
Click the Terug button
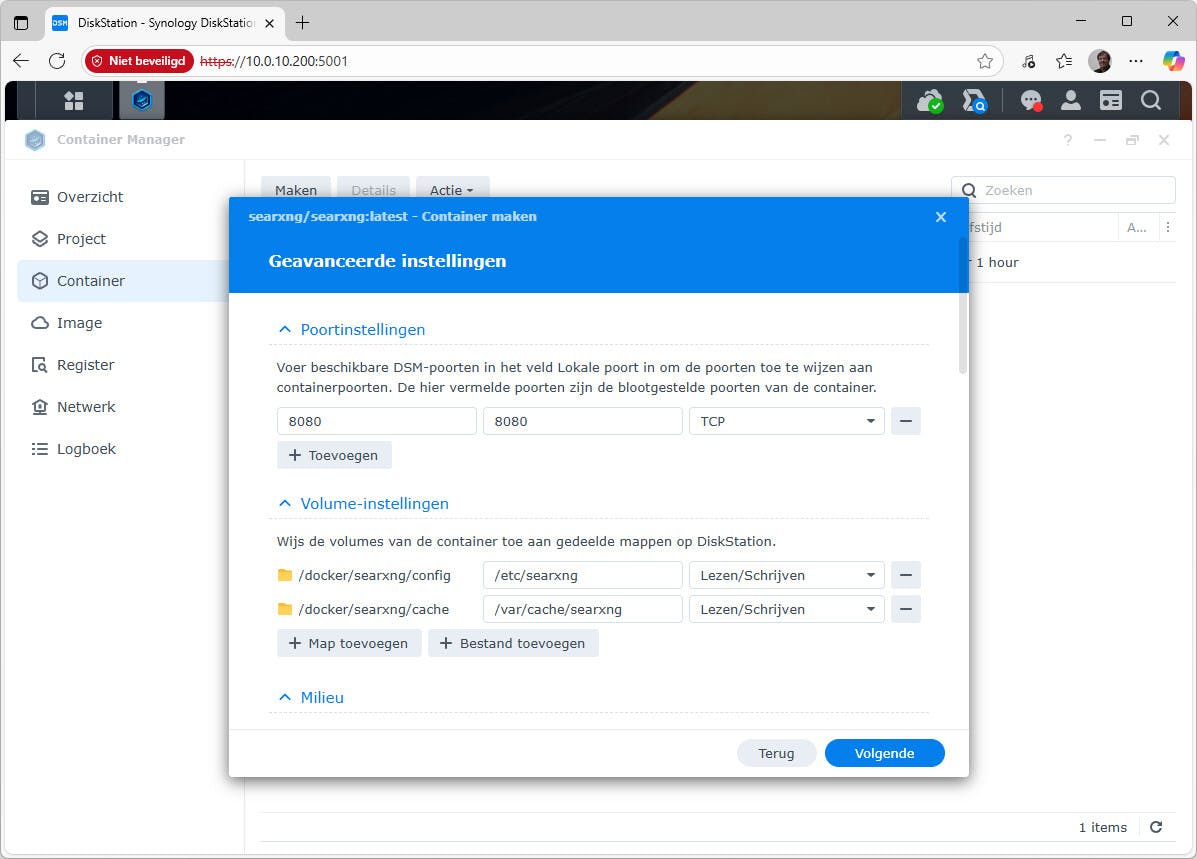coord(776,753)
